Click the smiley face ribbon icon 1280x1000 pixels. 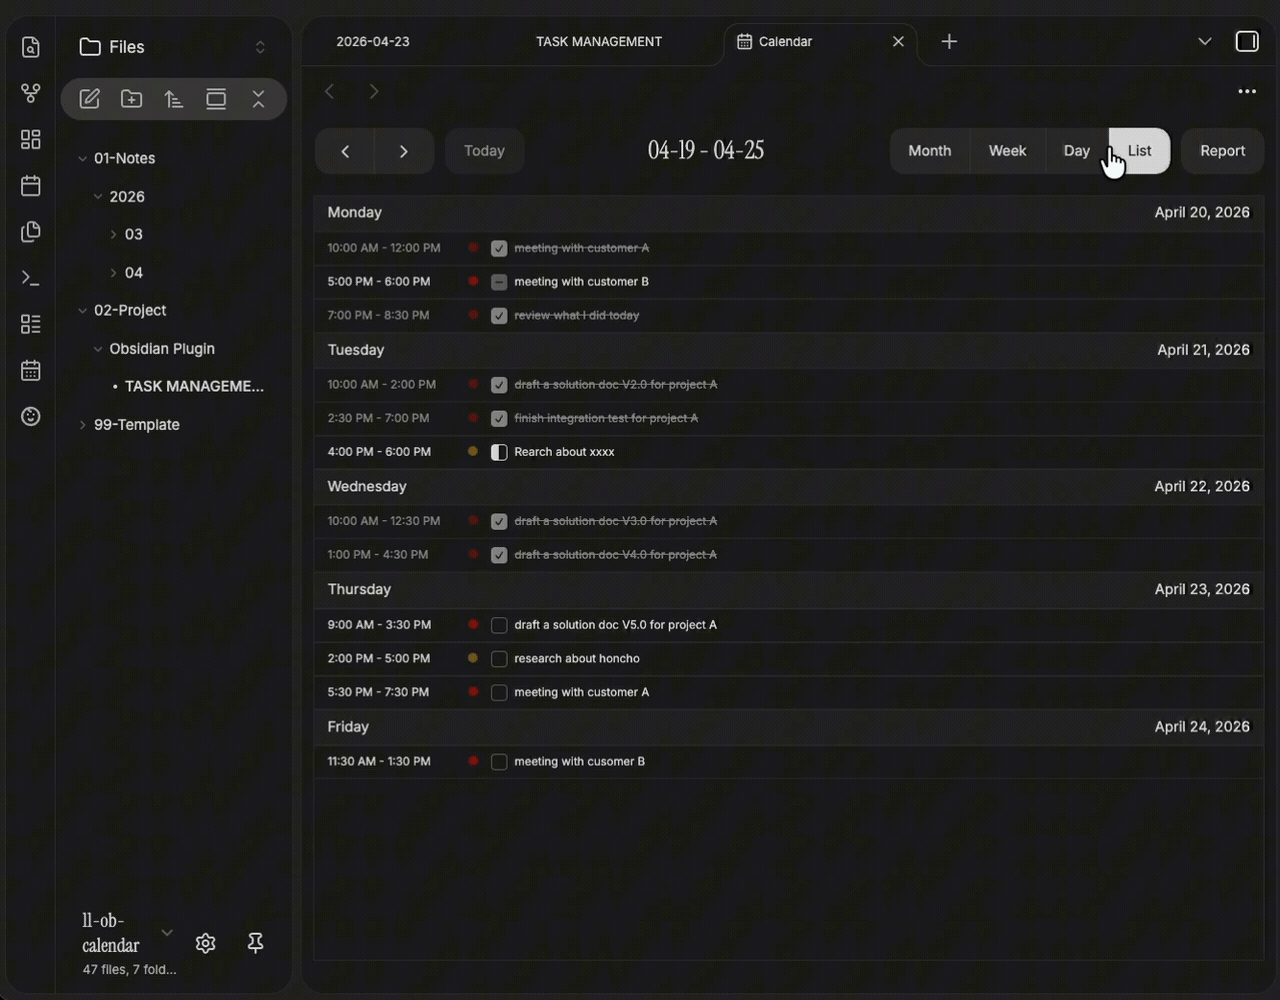[31, 416]
